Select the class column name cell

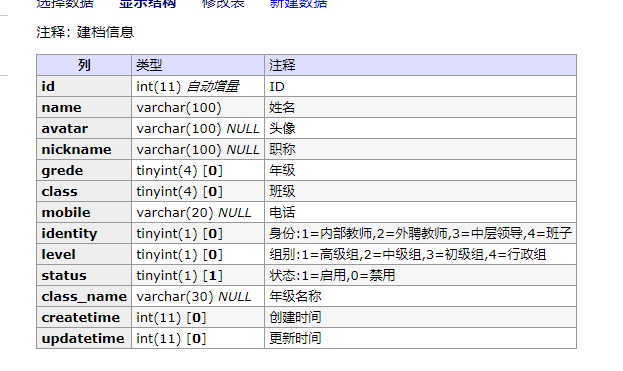(84, 191)
